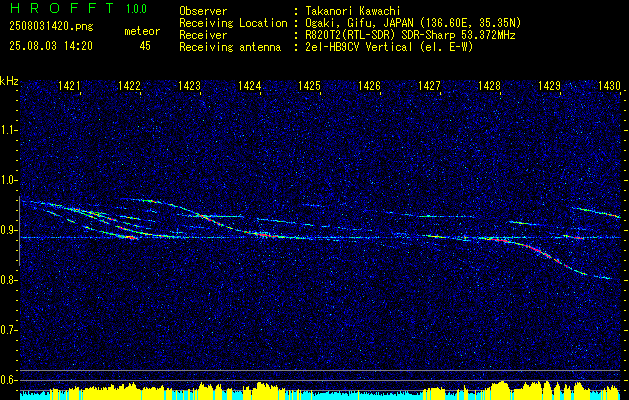
Task: Click the receiver R820T2 SDR-Sharp 53.372MHz text
Action: tap(410, 35)
